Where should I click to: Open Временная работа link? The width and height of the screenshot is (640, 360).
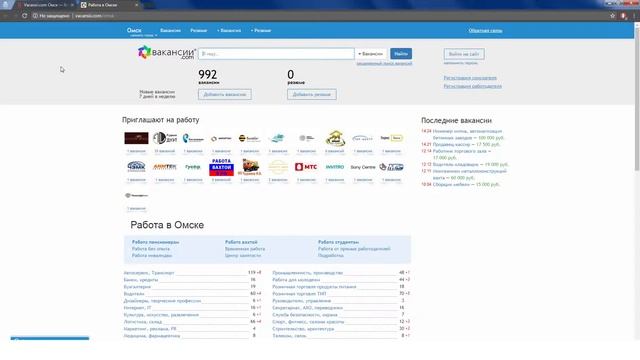pyautogui.click(x=245, y=249)
